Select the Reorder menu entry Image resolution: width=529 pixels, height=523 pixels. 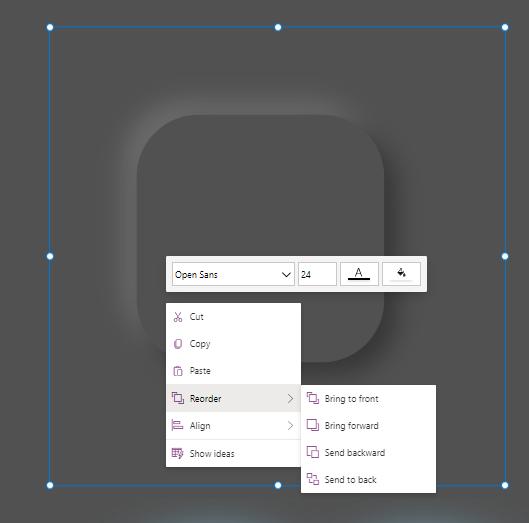[x=233, y=398]
